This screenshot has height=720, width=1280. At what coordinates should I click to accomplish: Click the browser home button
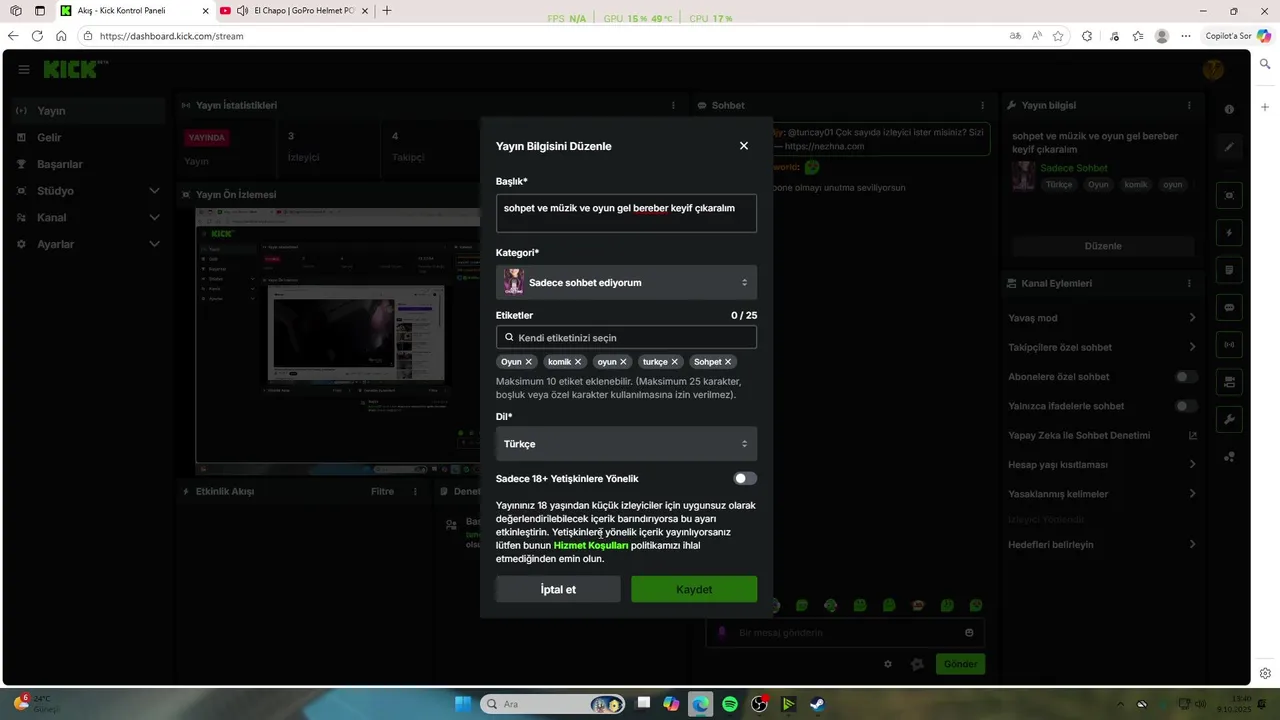61,36
